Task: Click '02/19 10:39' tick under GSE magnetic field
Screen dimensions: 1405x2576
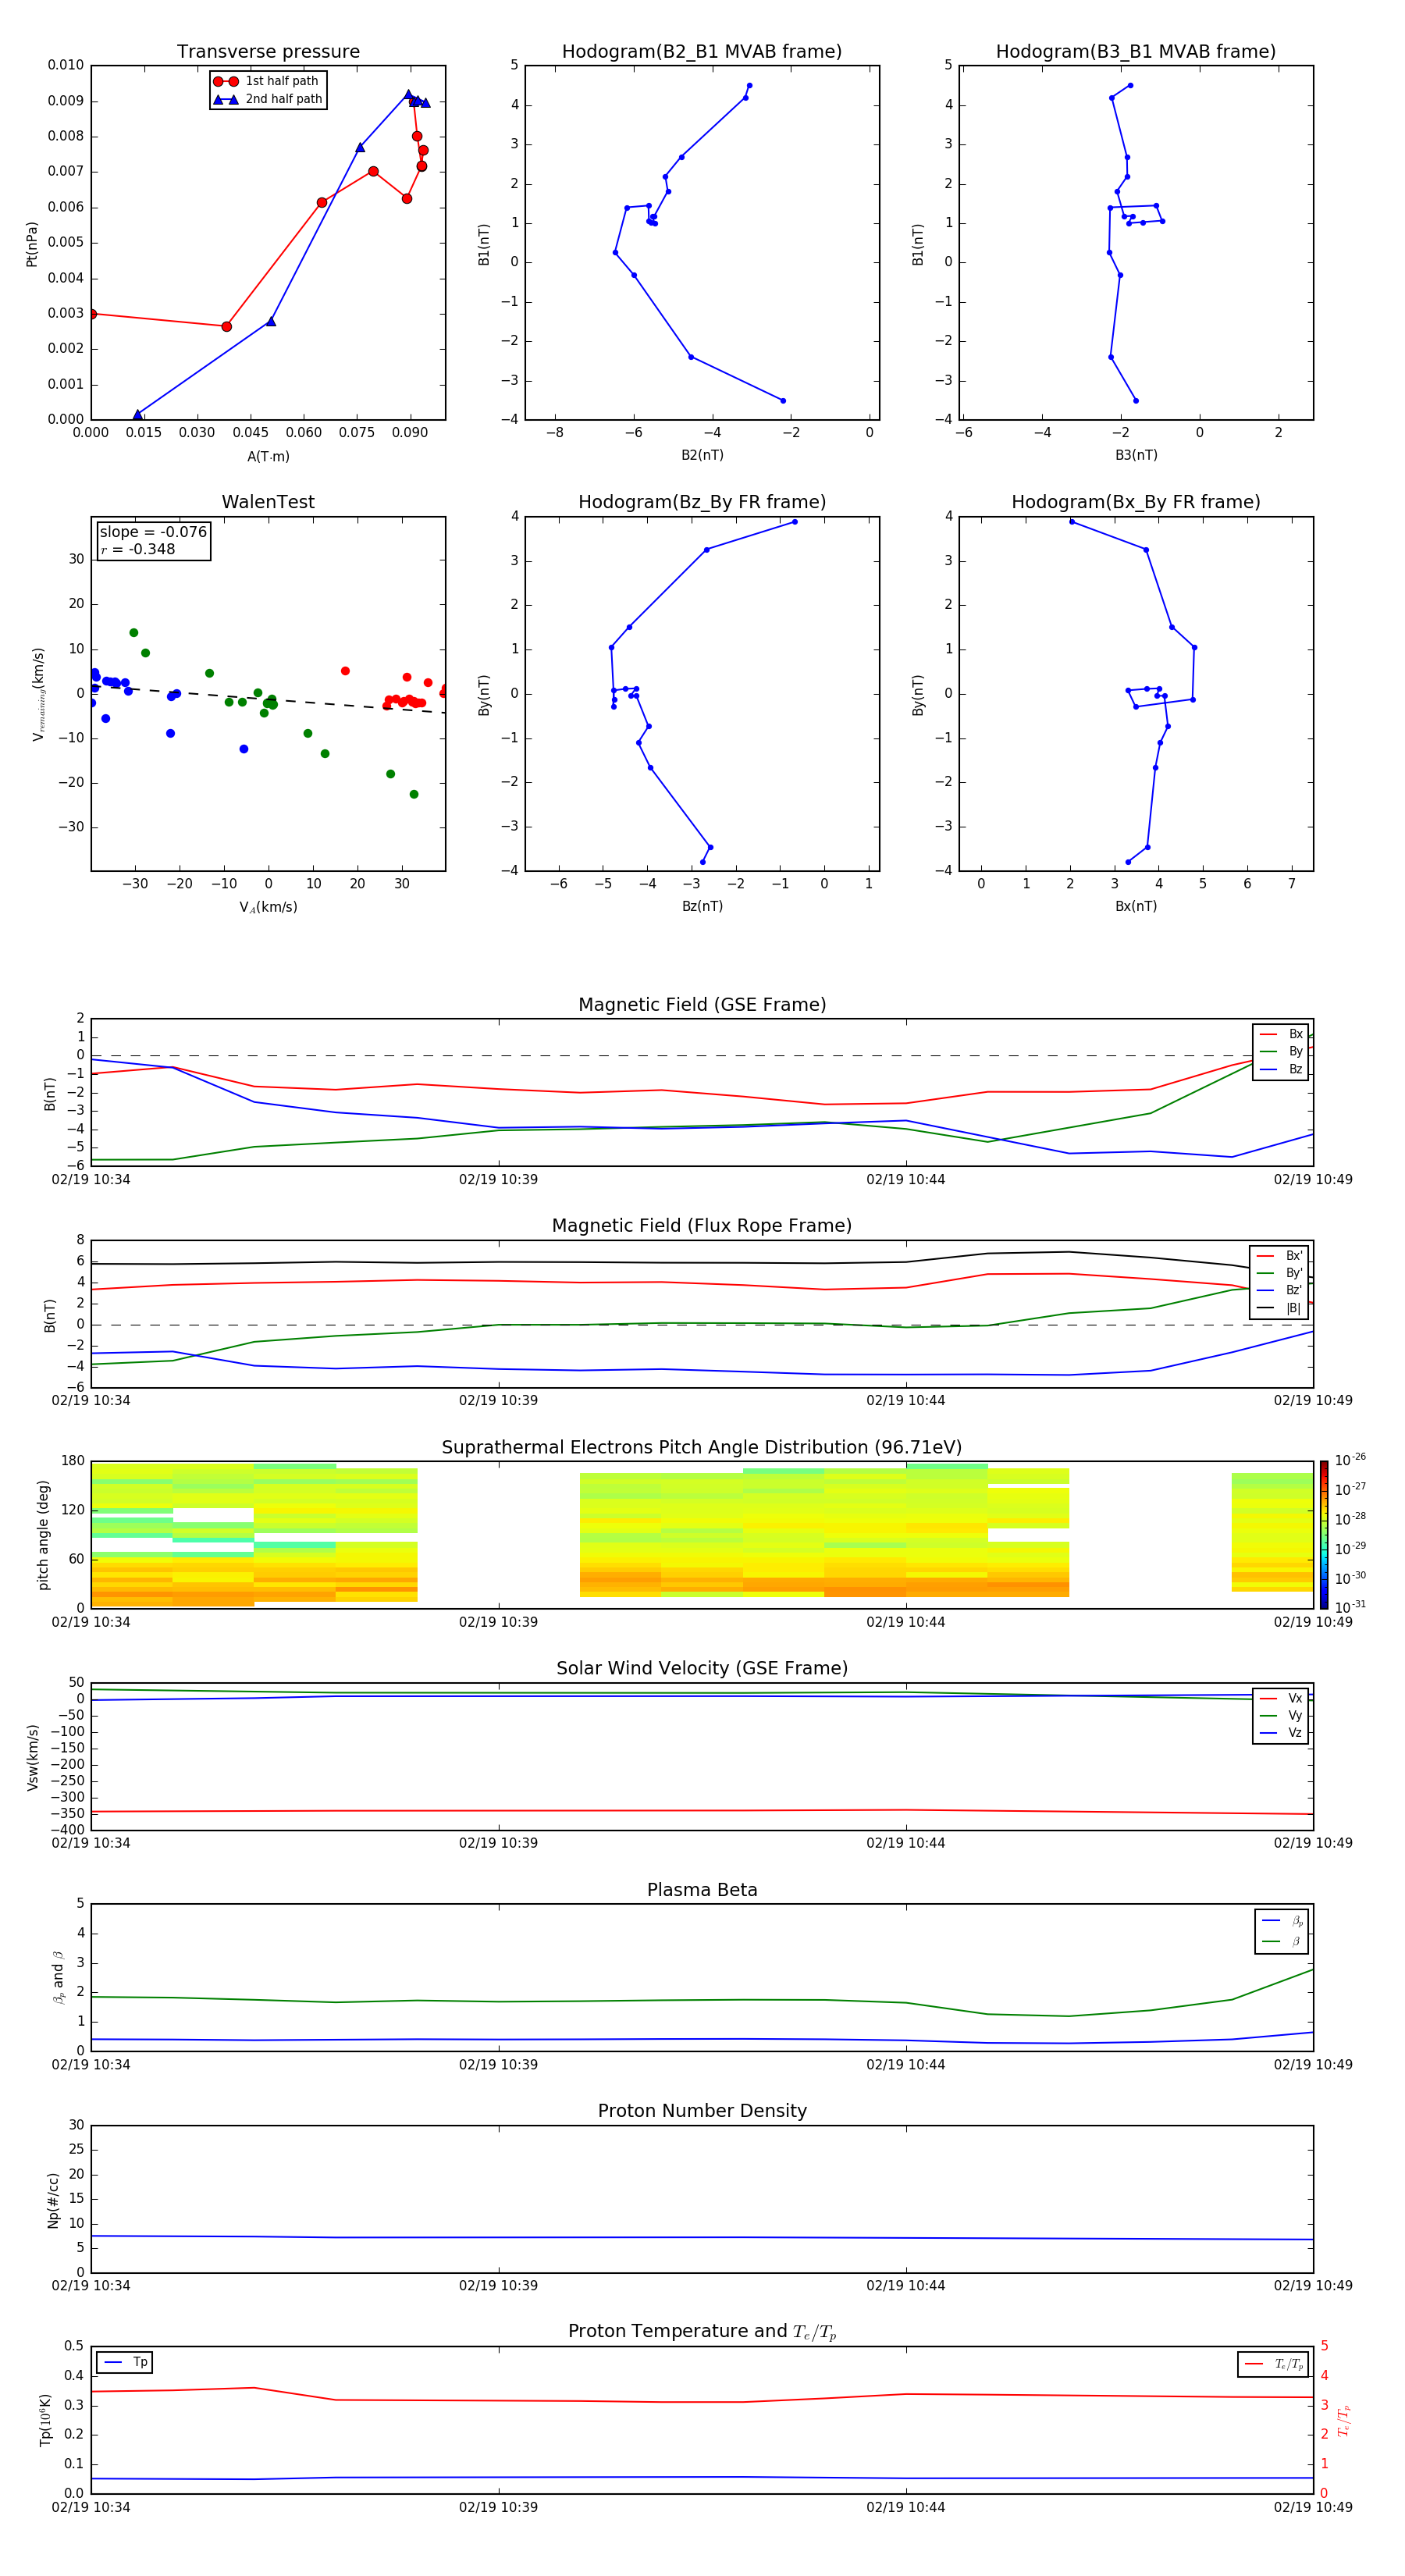Action: pyautogui.click(x=498, y=1179)
